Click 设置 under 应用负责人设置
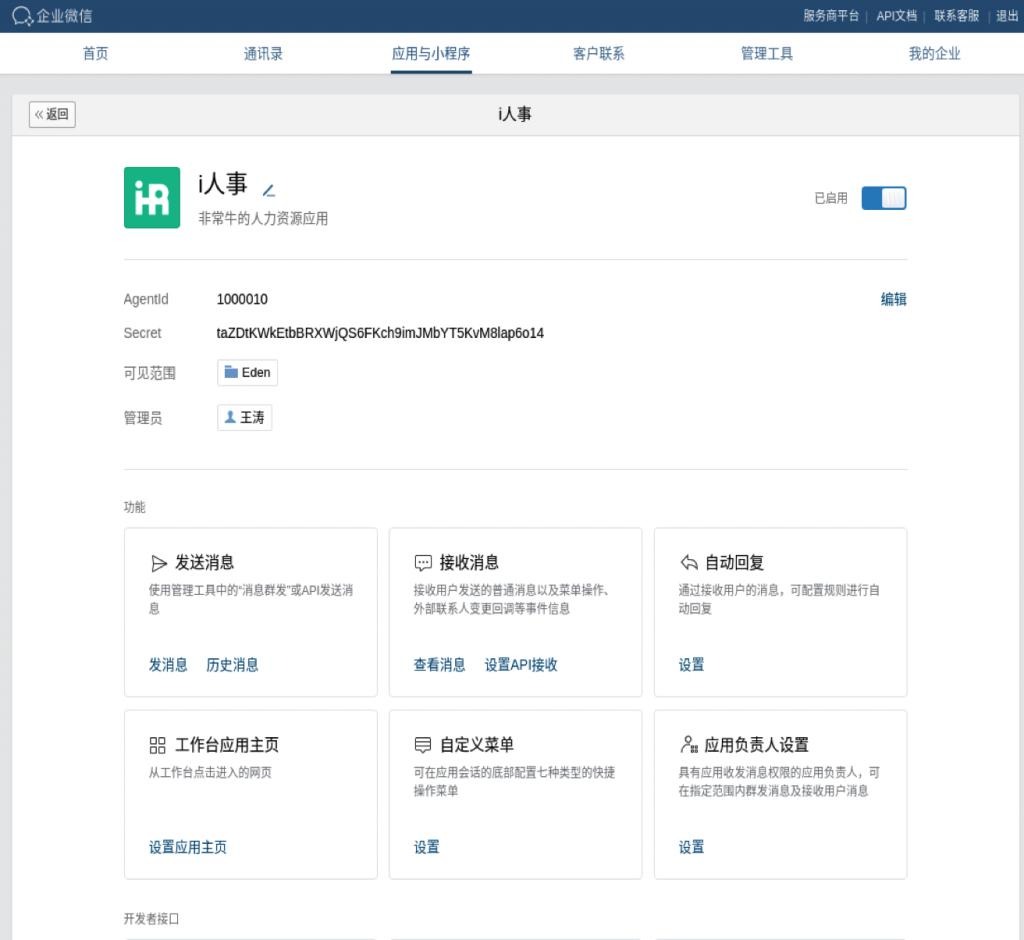The height and width of the screenshot is (940, 1024). coord(692,847)
